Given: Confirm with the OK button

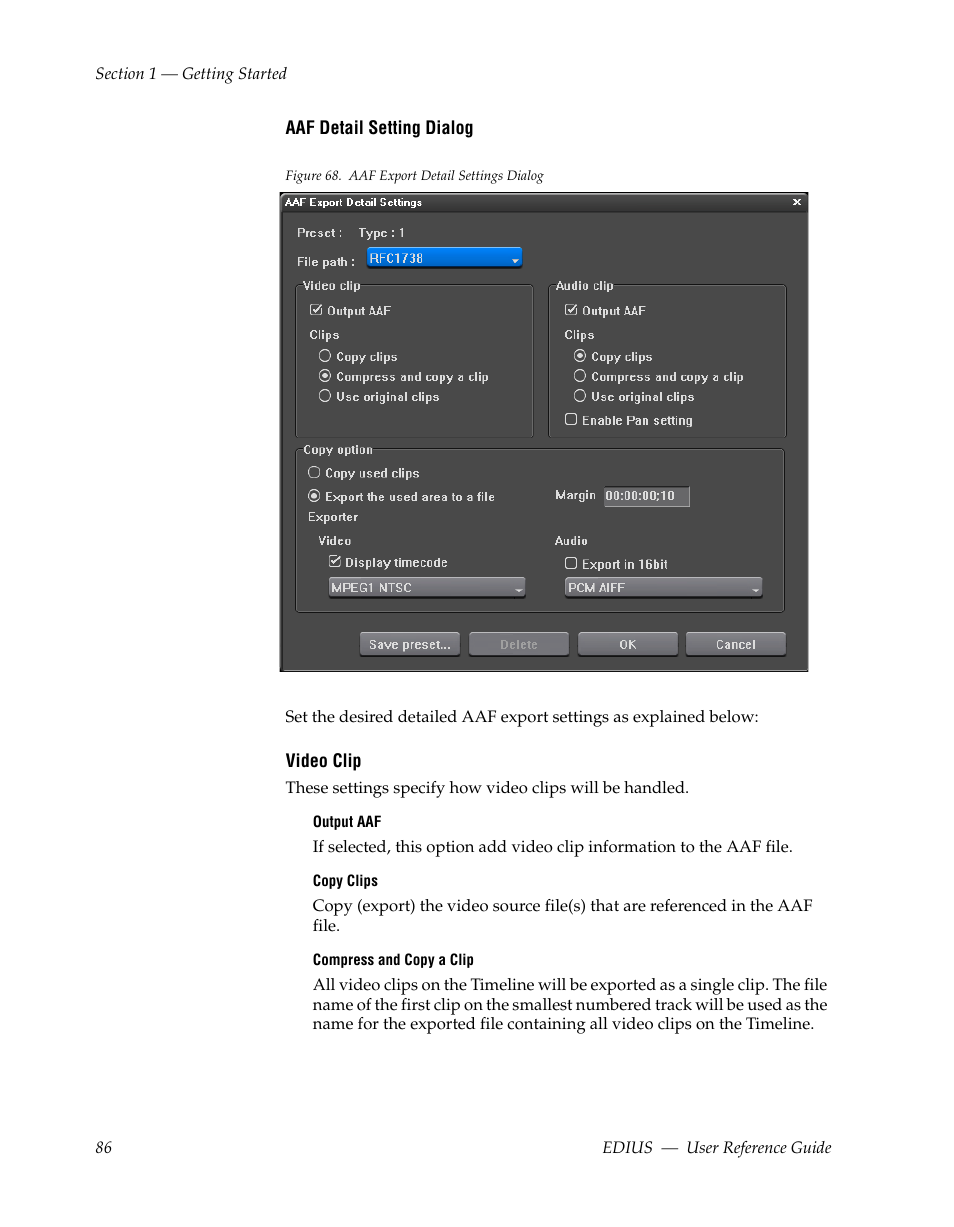Looking at the screenshot, I should tap(628, 645).
